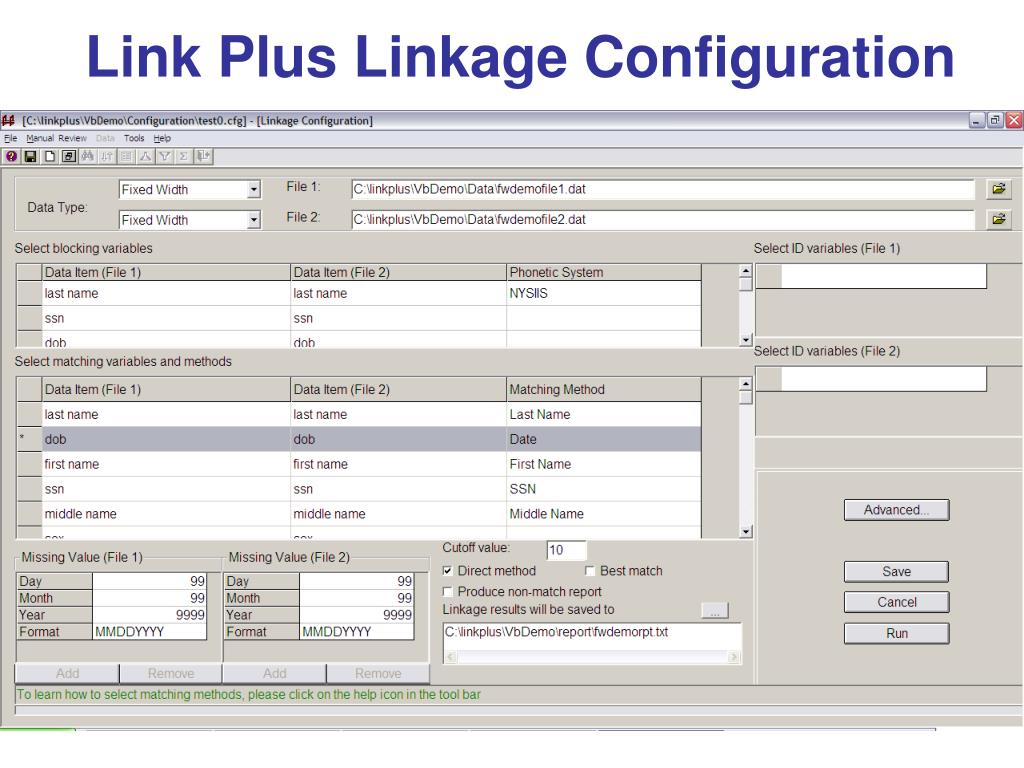Browse for File 1 using folder icon
Image resolution: width=1024 pixels, height=768 pixels.
999,189
